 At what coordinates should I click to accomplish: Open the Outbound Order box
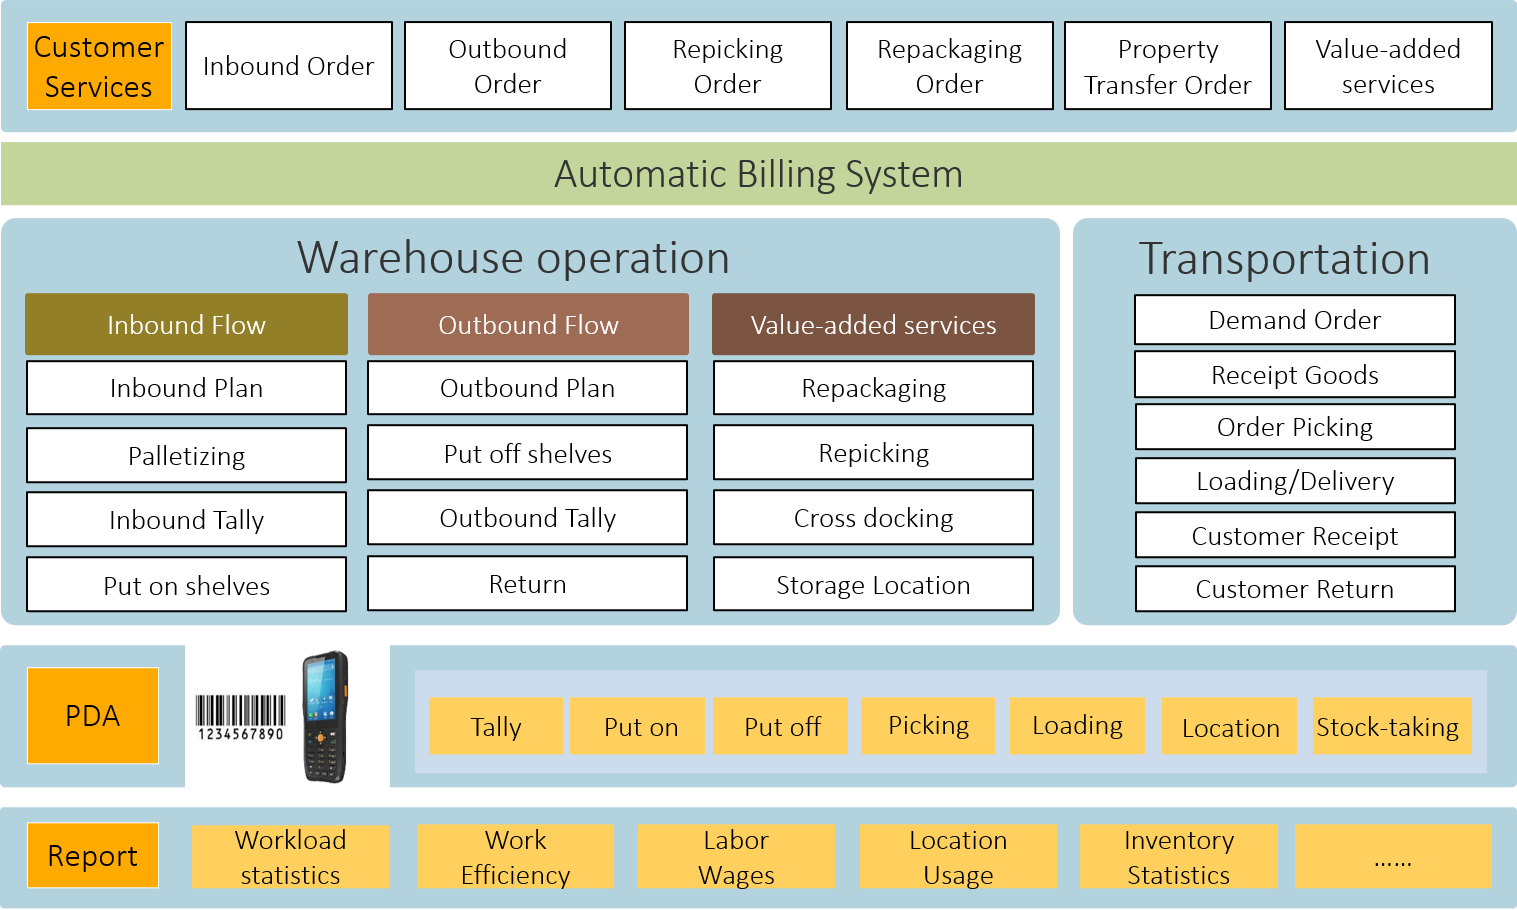pos(507,66)
